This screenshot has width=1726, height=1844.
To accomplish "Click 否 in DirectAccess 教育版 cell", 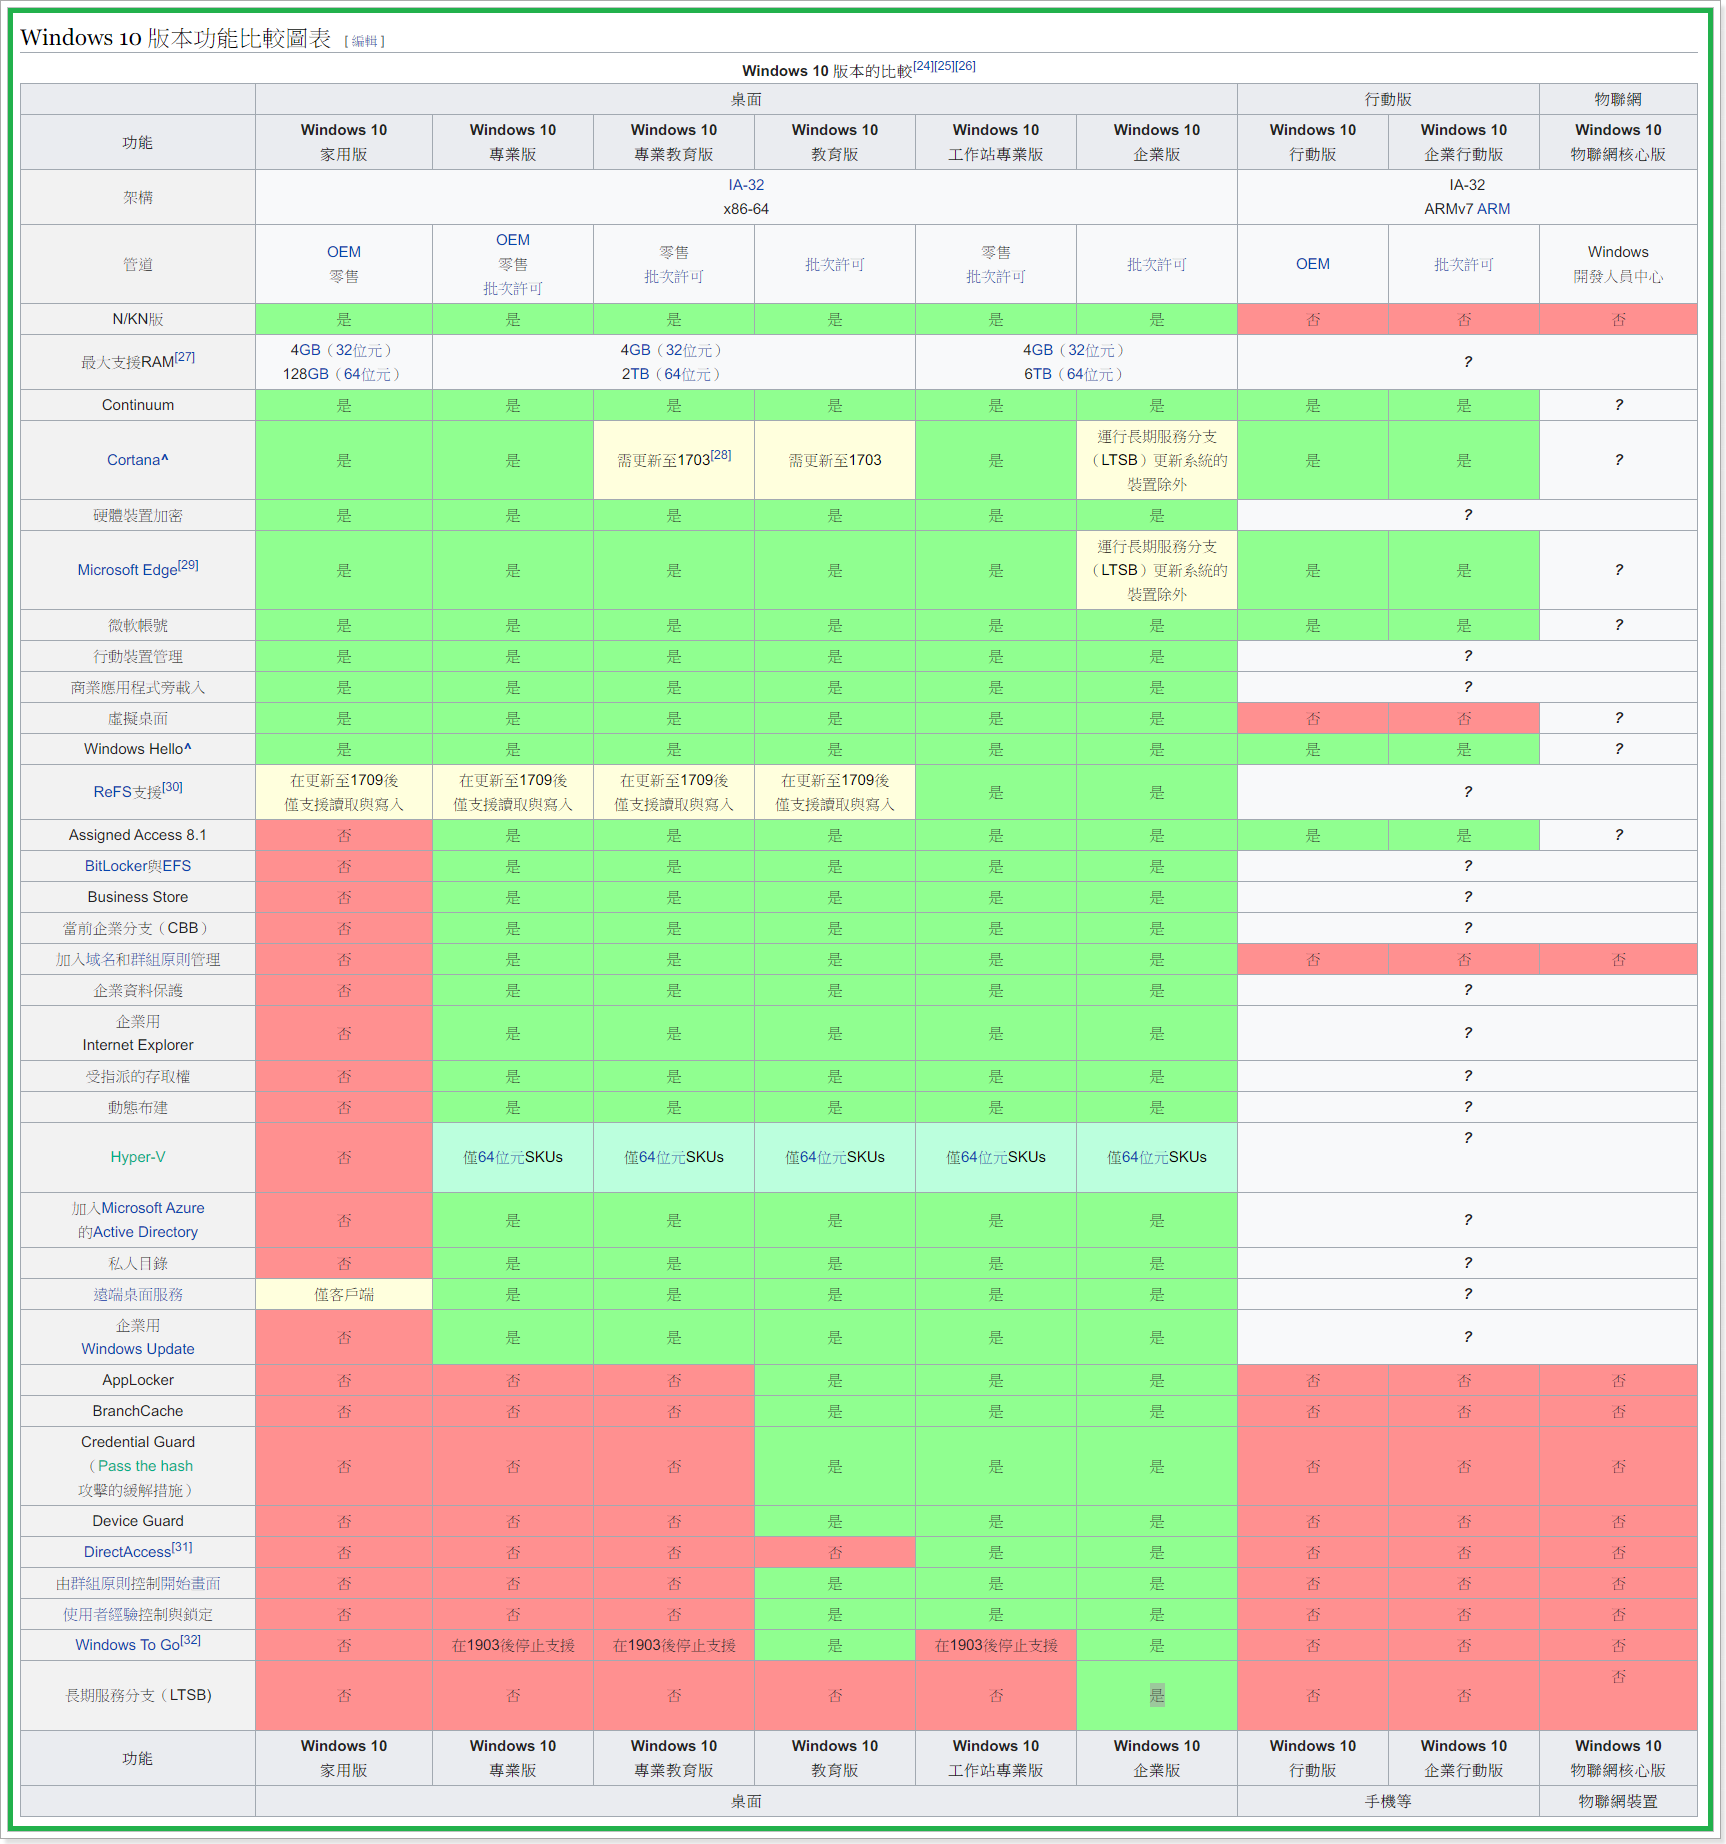I will click(x=835, y=1552).
